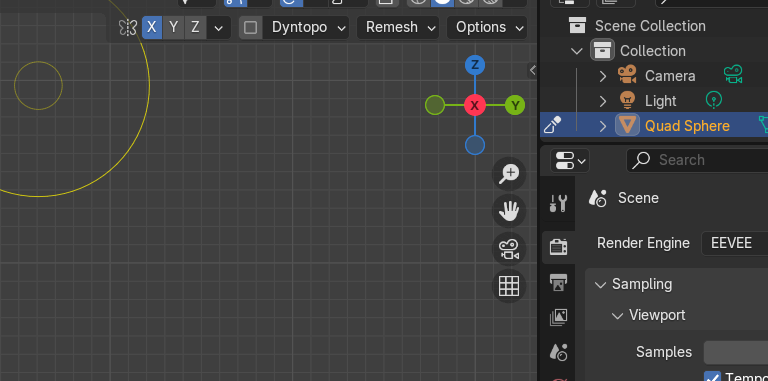Open the Tool properties tab icon
This screenshot has width=768, height=381.
point(558,203)
